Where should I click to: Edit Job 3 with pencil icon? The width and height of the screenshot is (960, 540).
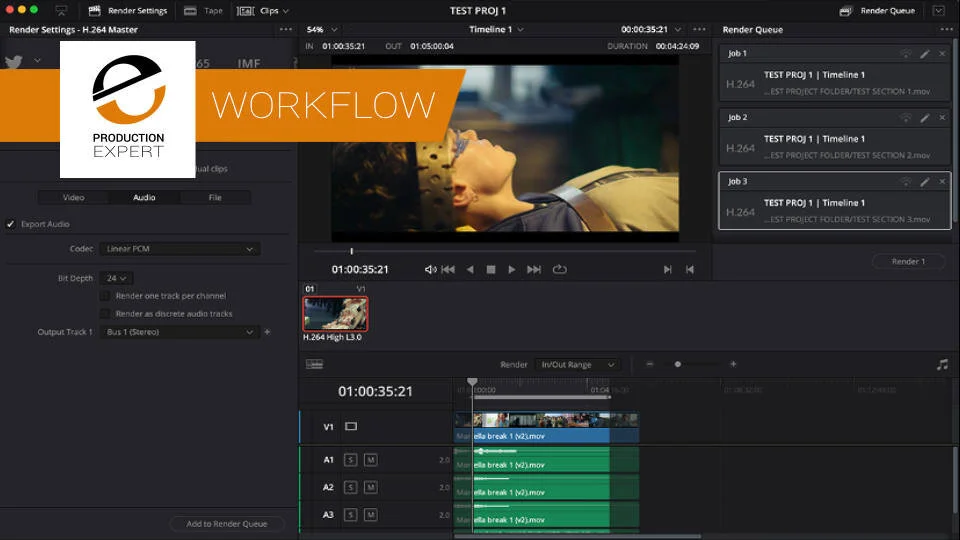pyautogui.click(x=924, y=182)
